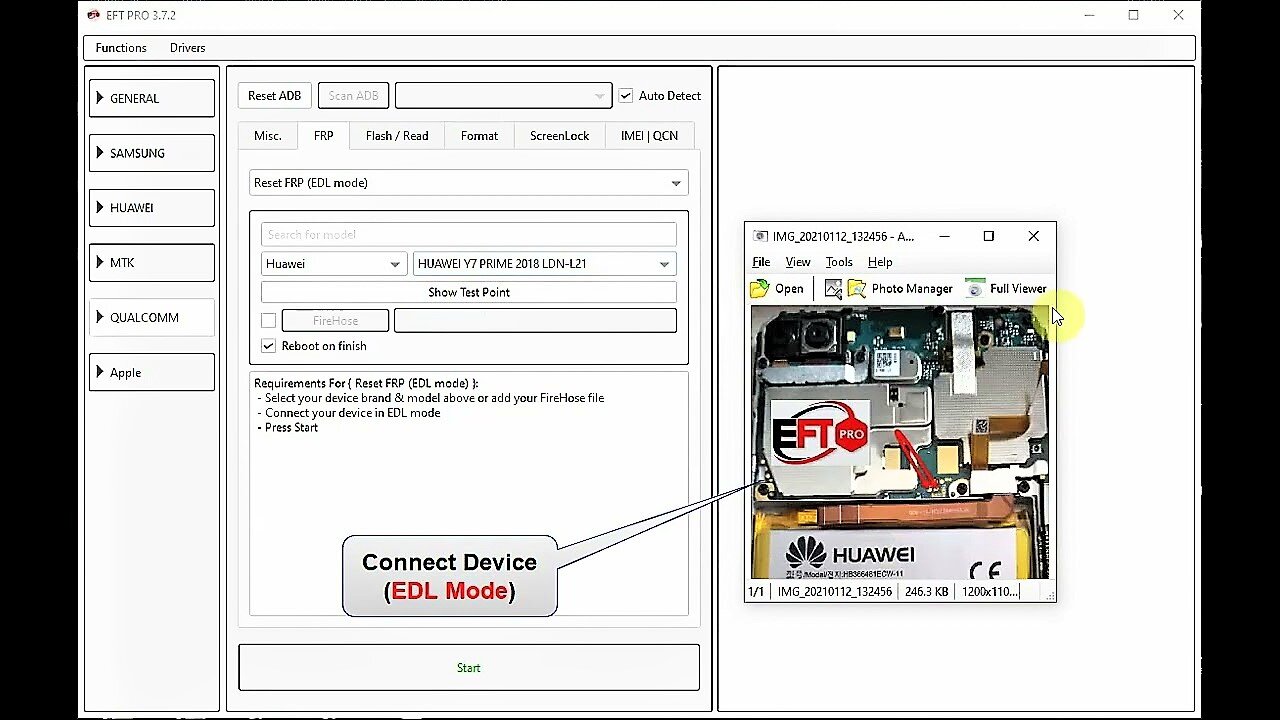1280x720 pixels.
Task: Open the ADB device dropdown
Action: tap(503, 95)
